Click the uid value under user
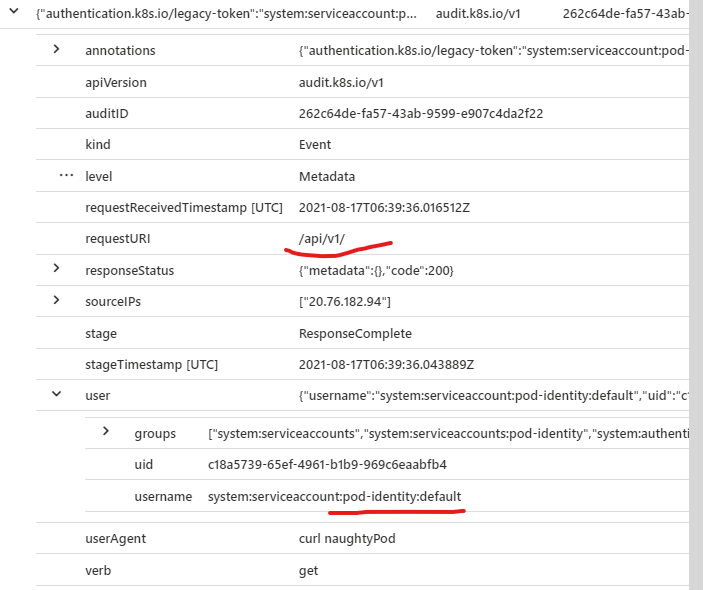The height and width of the screenshot is (590, 708). tap(326, 465)
